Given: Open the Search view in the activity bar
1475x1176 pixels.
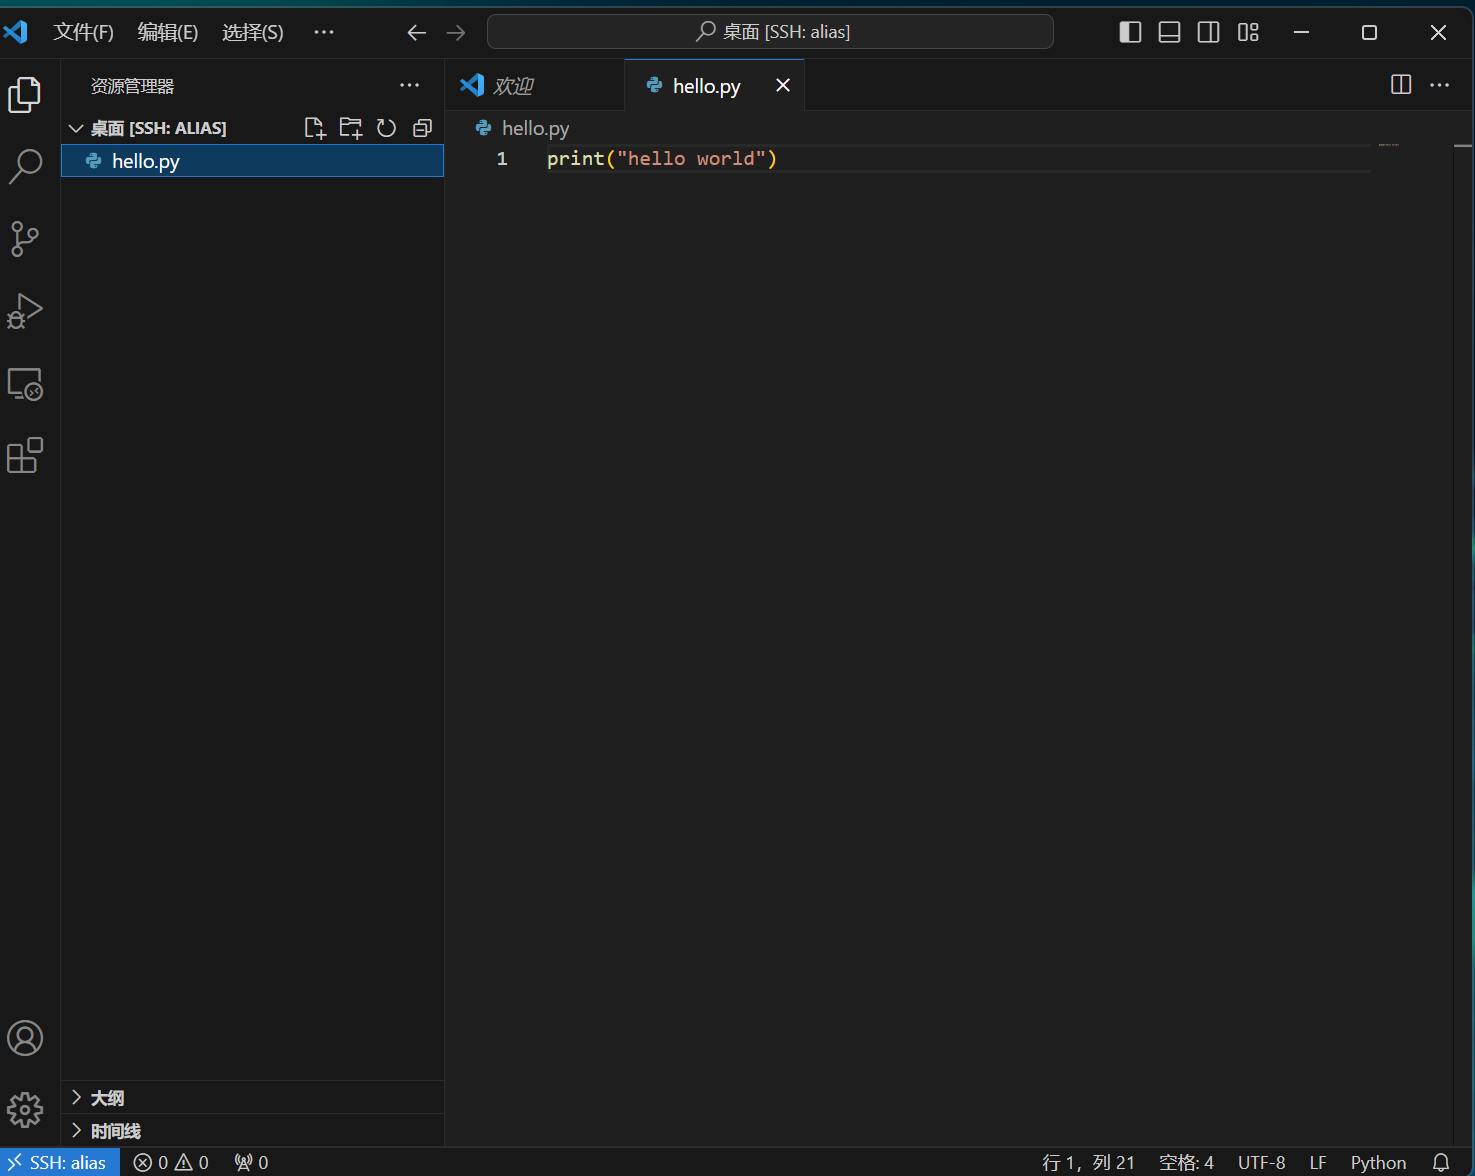Looking at the screenshot, I should 25,167.
